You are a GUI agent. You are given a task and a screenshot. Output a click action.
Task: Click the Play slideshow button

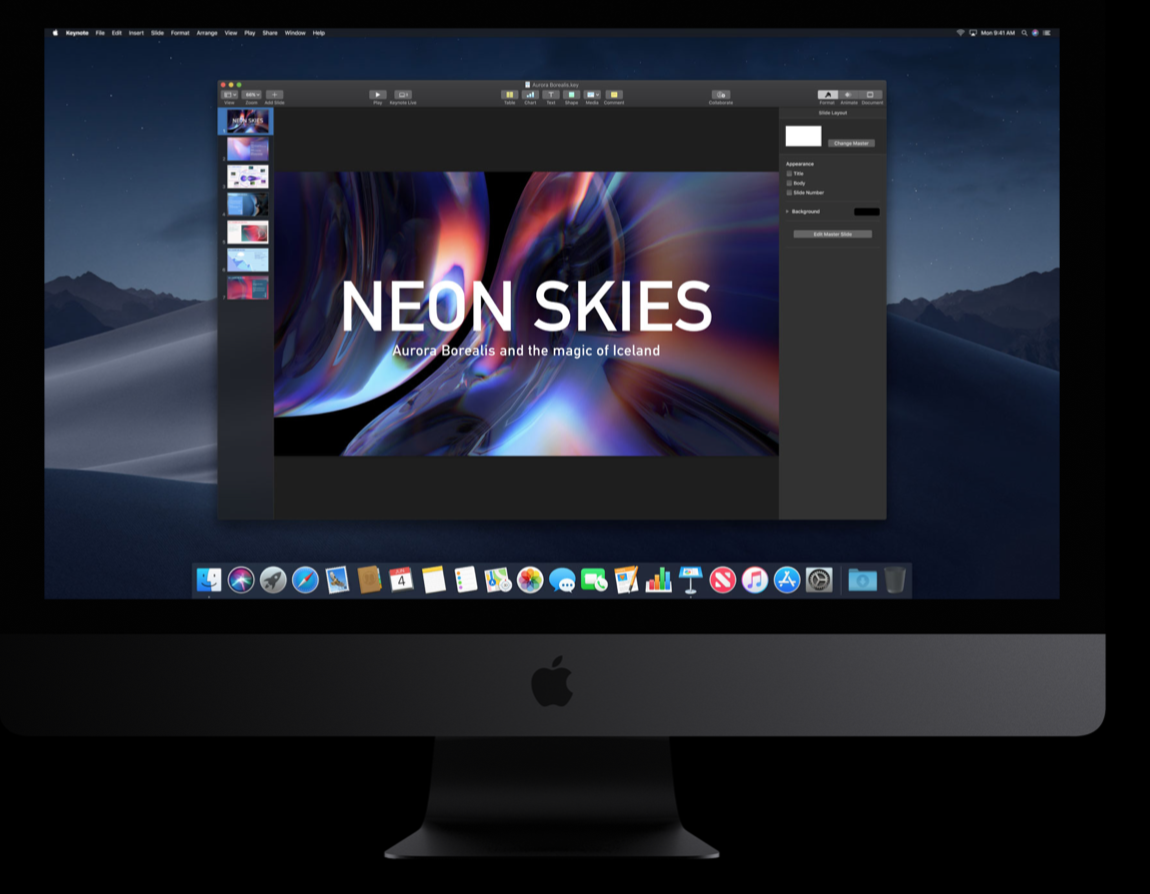pyautogui.click(x=378, y=95)
